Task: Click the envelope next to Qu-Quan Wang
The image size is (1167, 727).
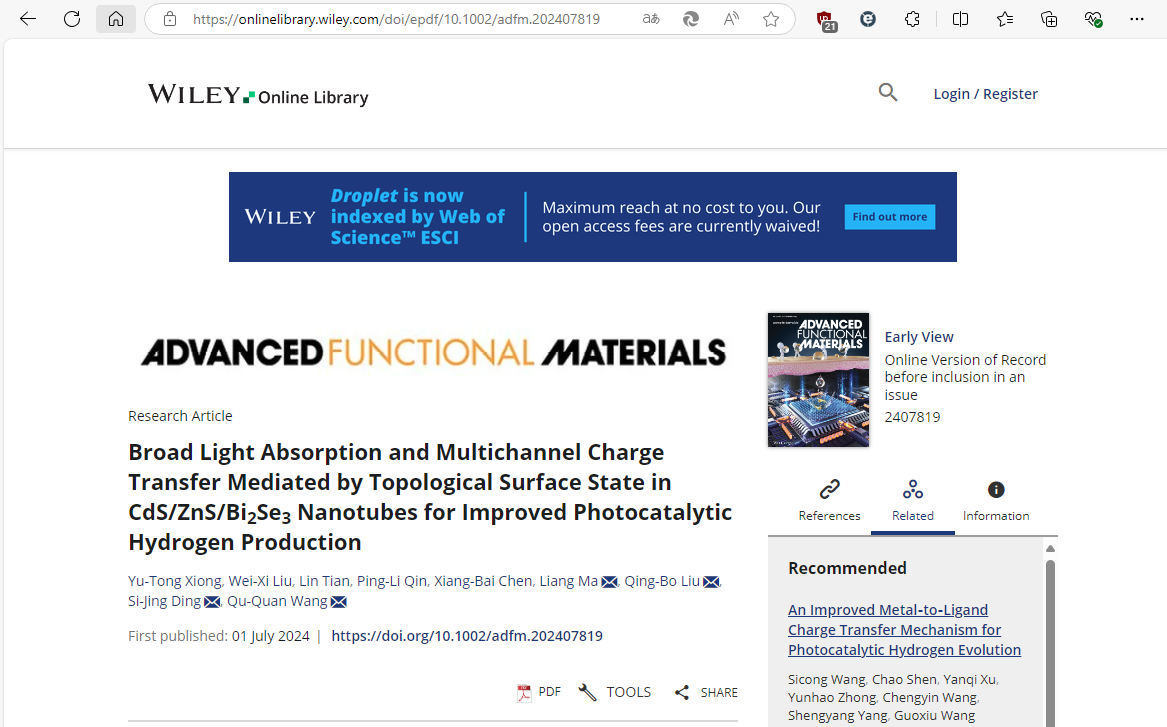Action: click(x=338, y=602)
